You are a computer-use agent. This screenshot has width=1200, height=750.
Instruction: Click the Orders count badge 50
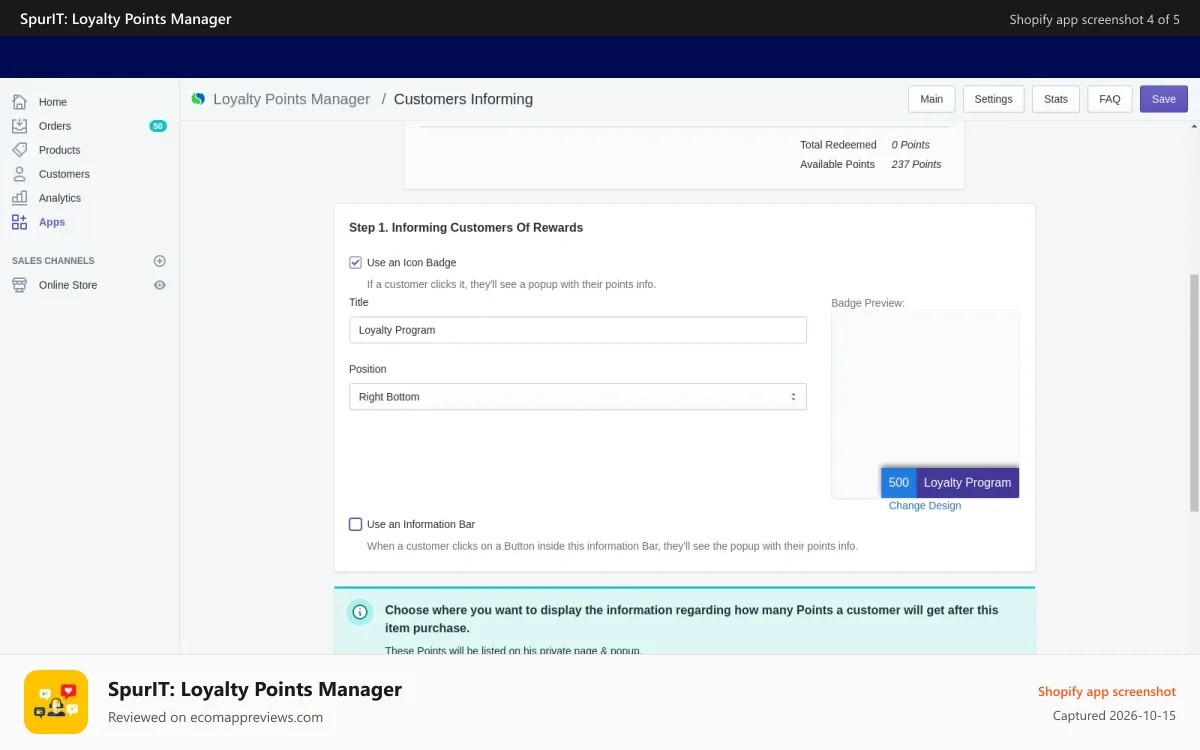click(x=158, y=126)
